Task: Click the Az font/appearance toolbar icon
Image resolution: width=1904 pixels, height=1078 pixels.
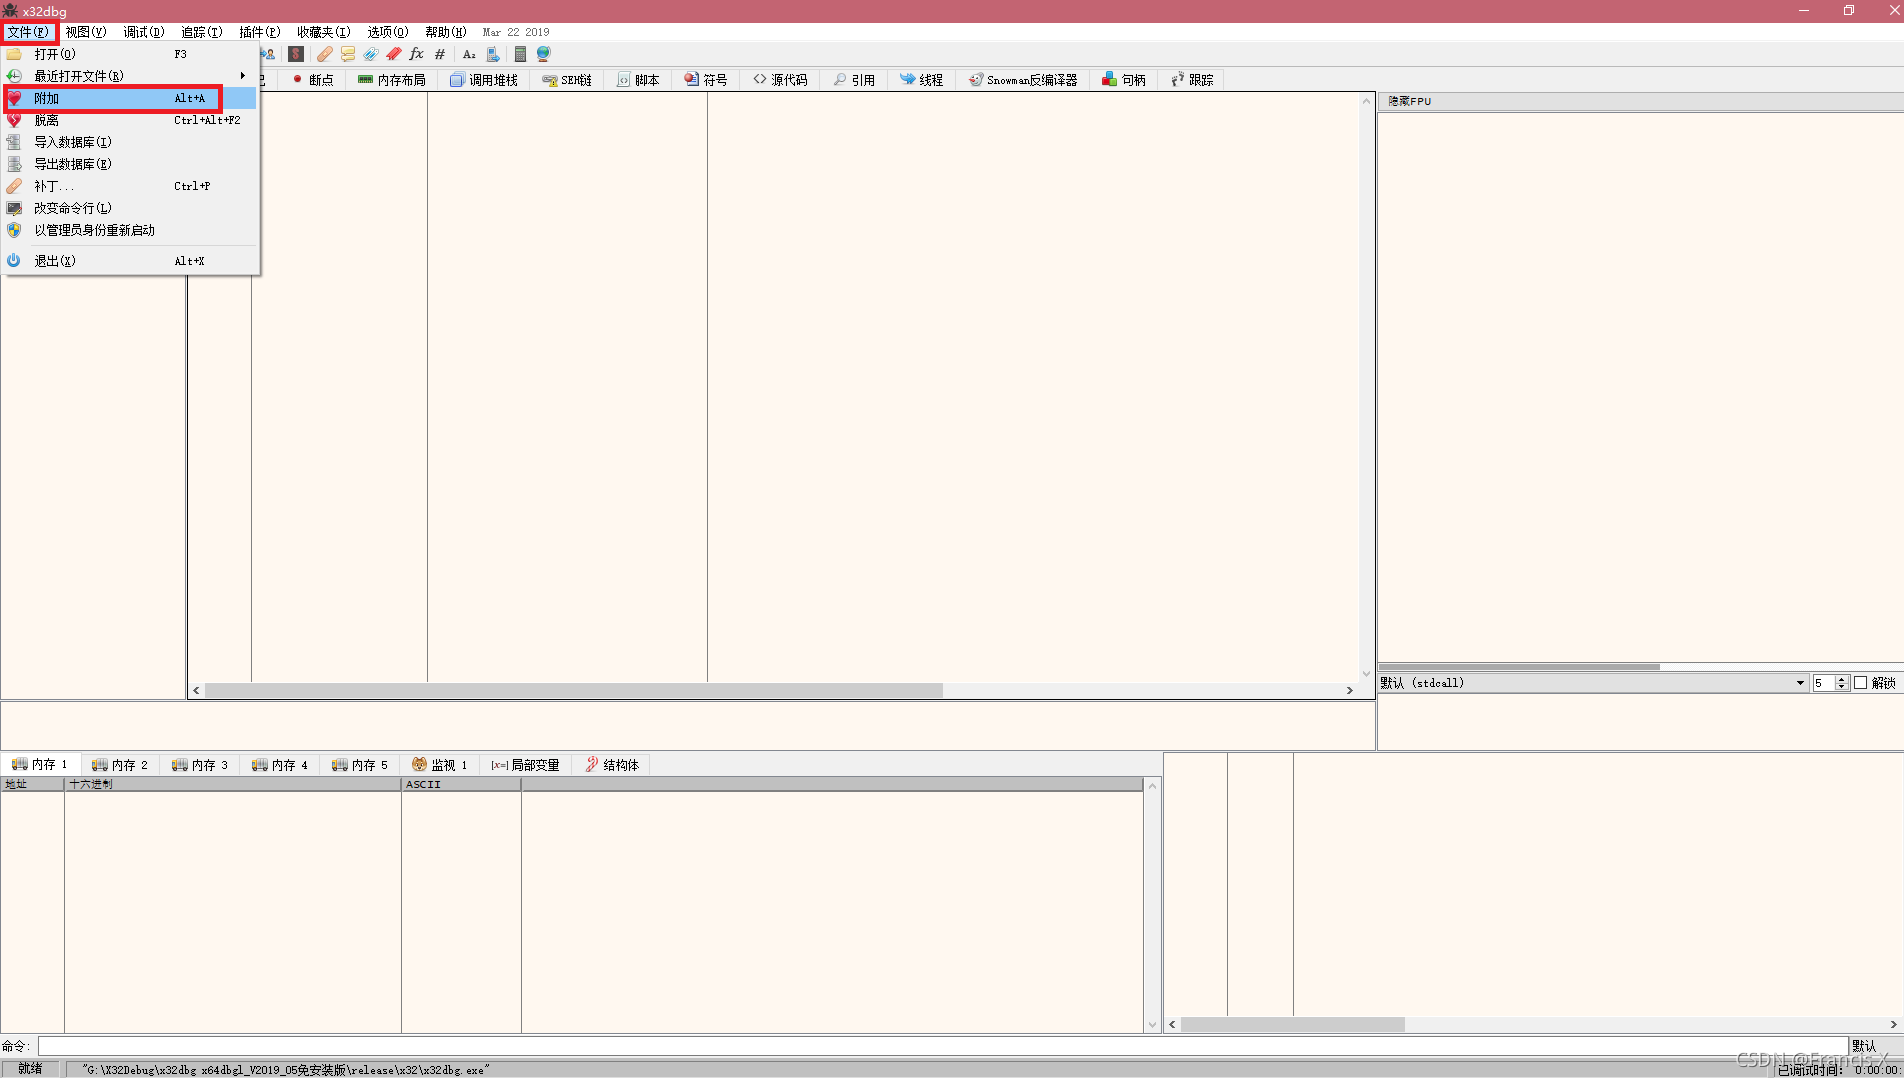Action: (x=469, y=54)
